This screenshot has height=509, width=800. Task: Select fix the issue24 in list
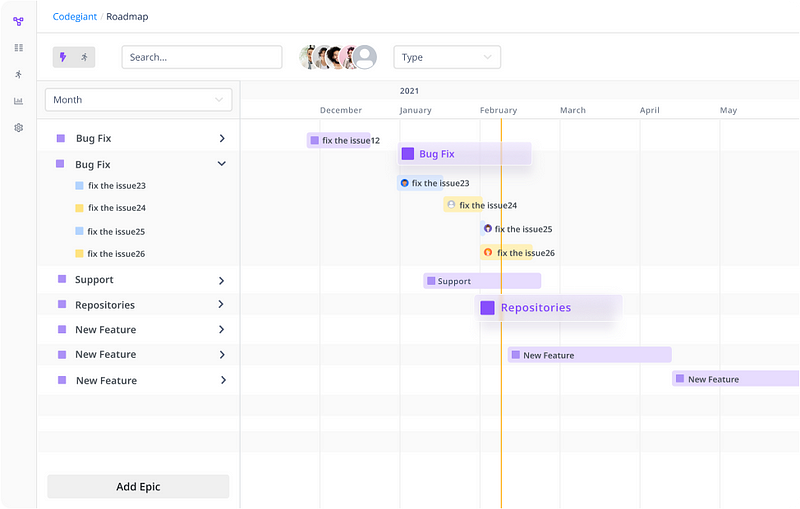pyautogui.click(x=117, y=208)
